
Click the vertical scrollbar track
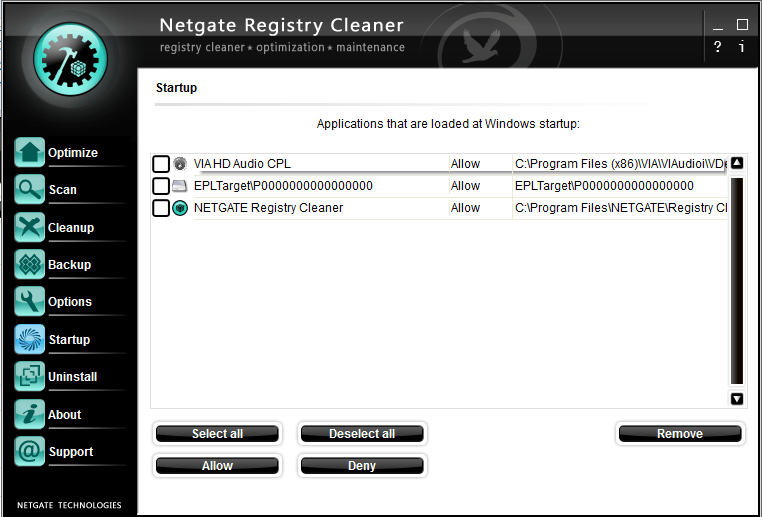tap(737, 281)
